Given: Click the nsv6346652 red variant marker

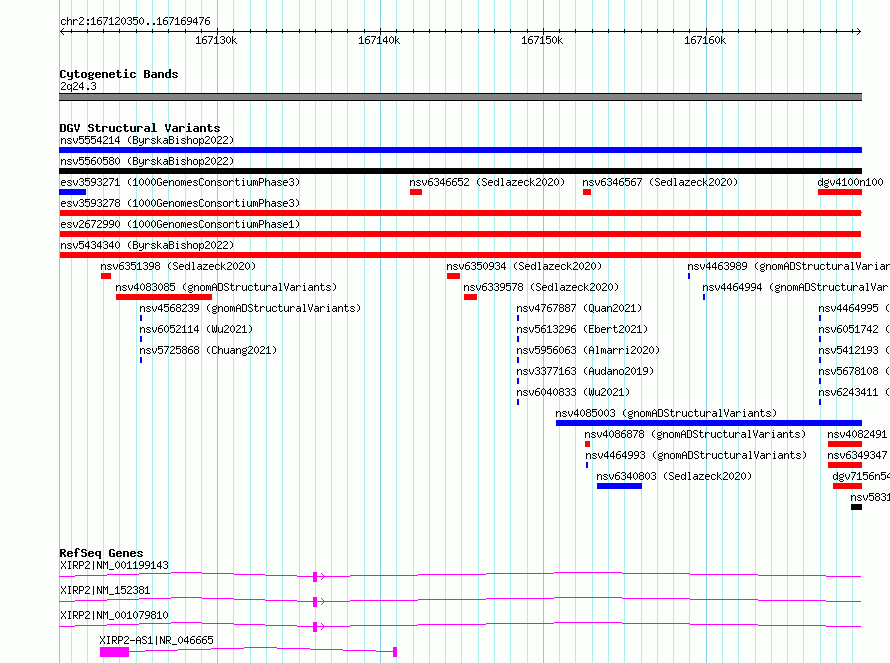Looking at the screenshot, I should coord(416,192).
